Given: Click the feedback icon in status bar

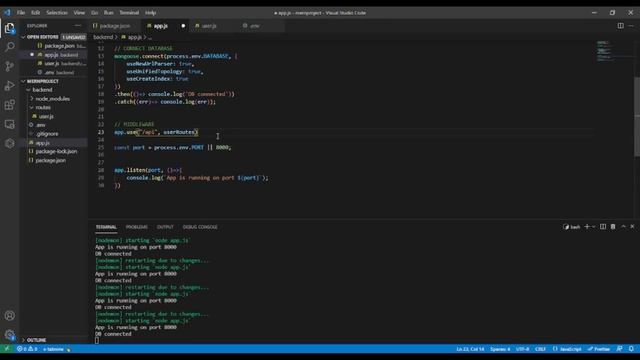Looking at the screenshot, I should [620, 349].
